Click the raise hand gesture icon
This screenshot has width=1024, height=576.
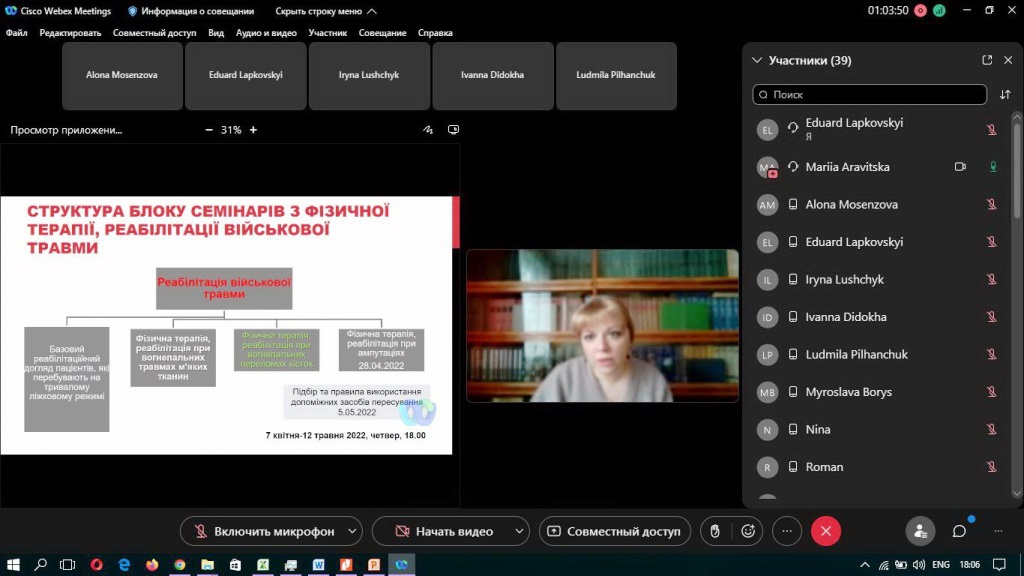tap(715, 531)
